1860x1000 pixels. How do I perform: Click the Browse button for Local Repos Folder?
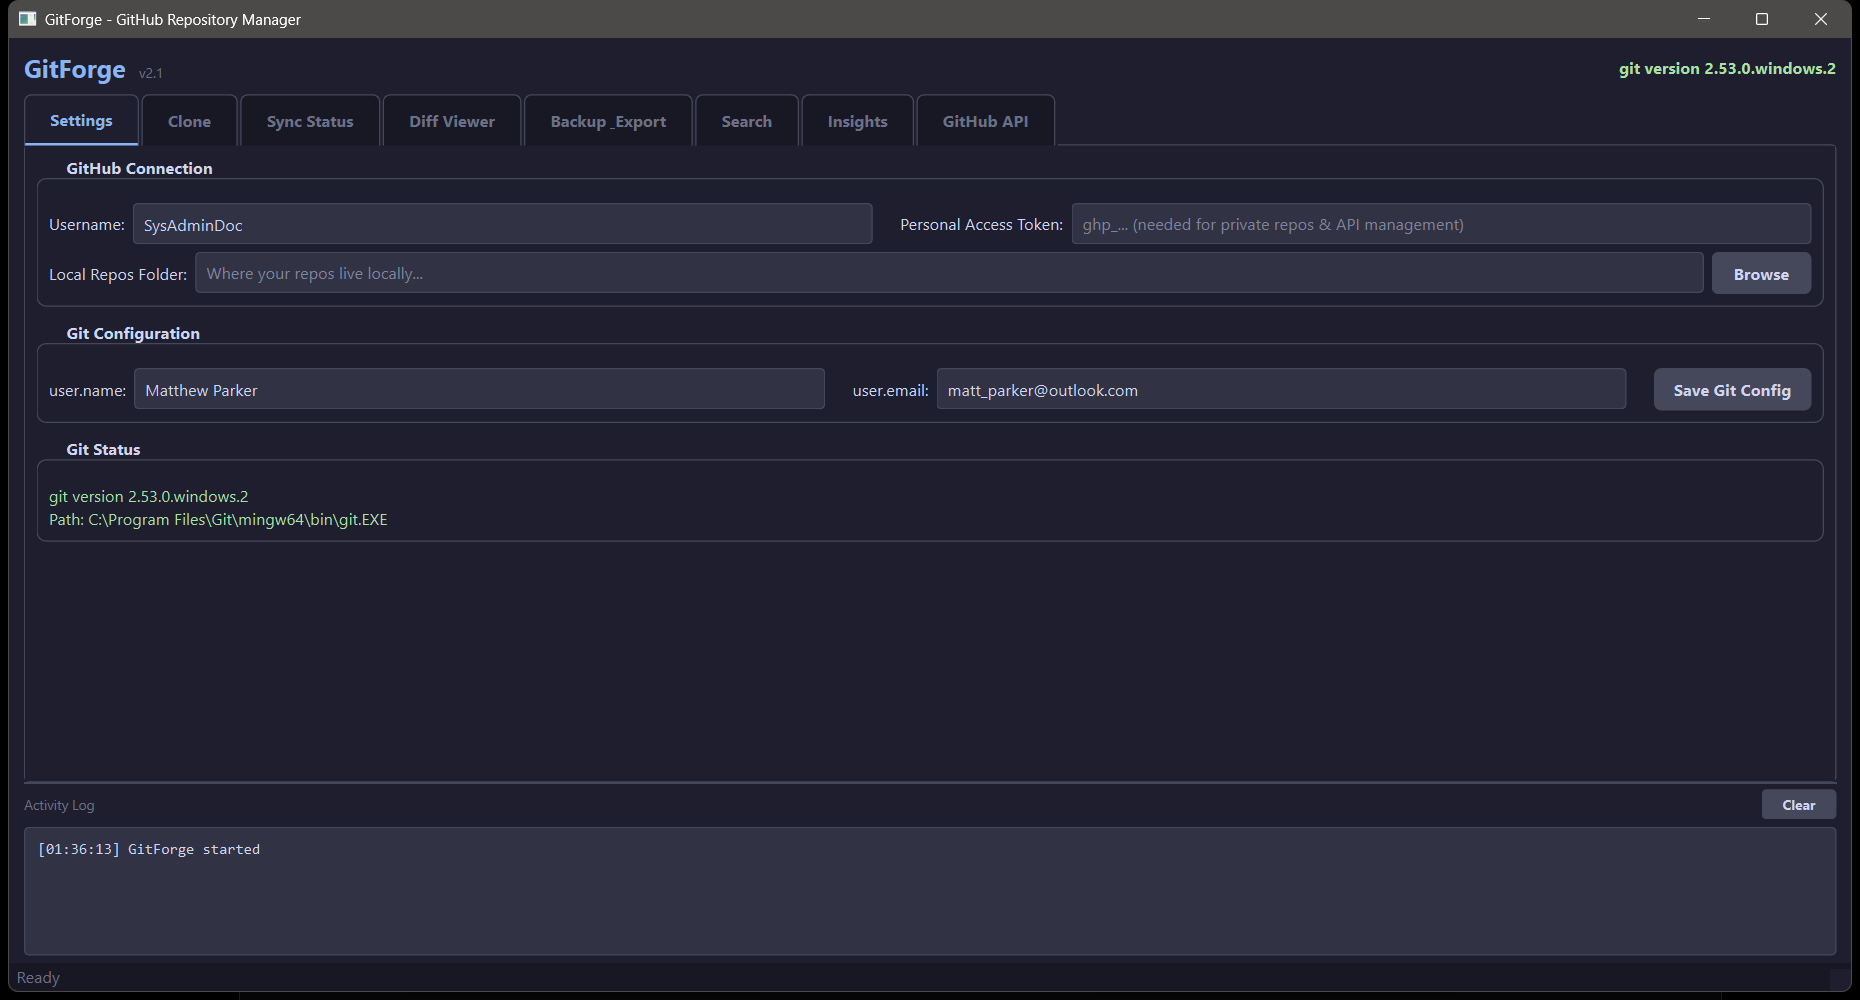1760,273
